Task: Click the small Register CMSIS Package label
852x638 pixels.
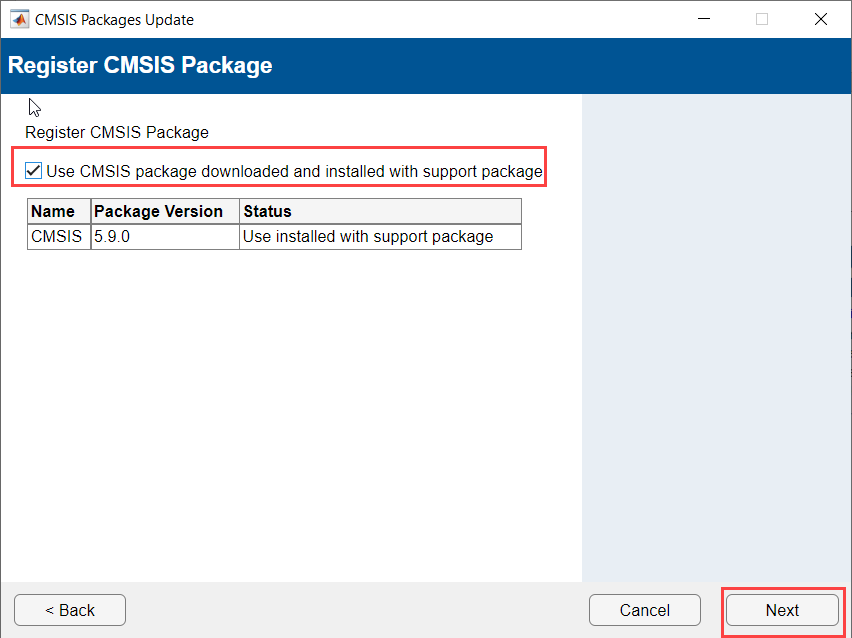Action: tap(117, 132)
